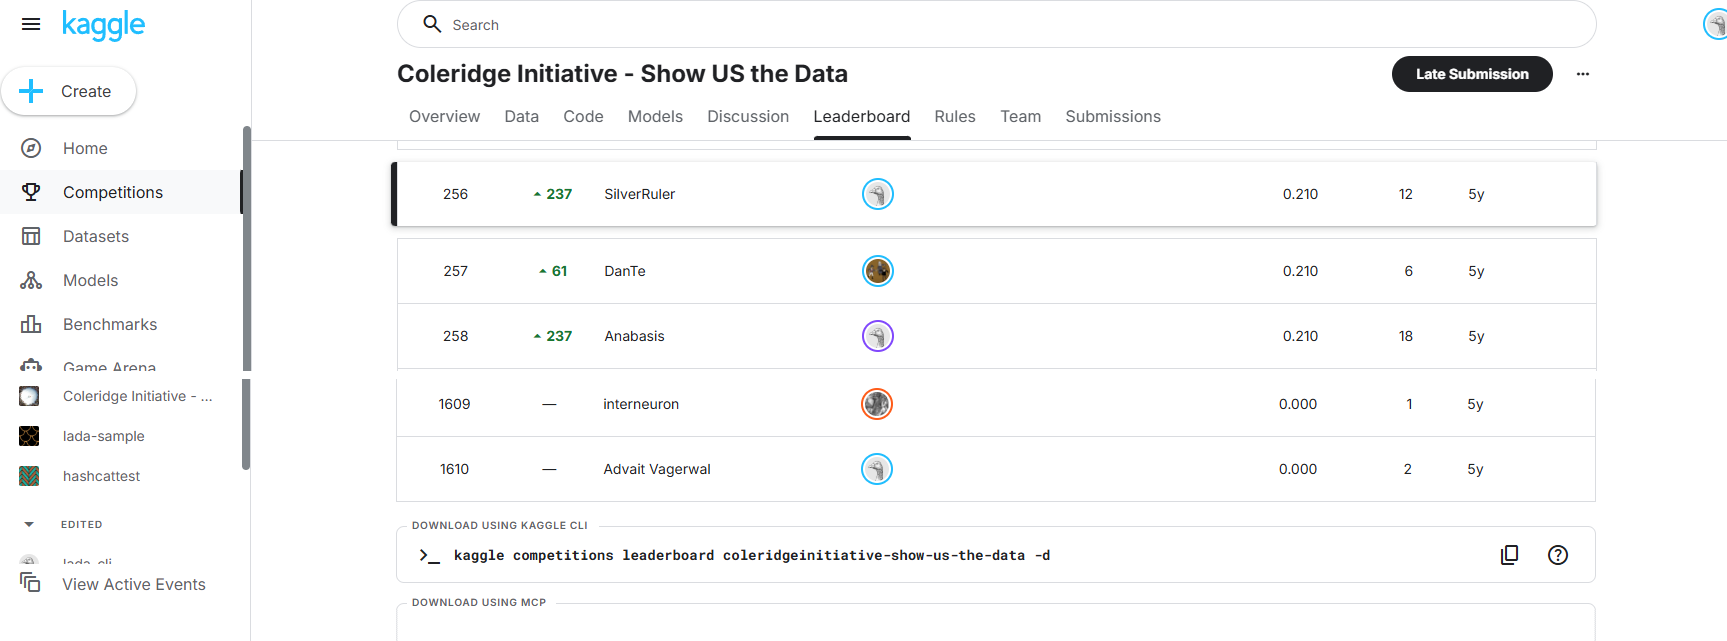
Task: Open interneuron's team member avatar
Action: (x=877, y=404)
